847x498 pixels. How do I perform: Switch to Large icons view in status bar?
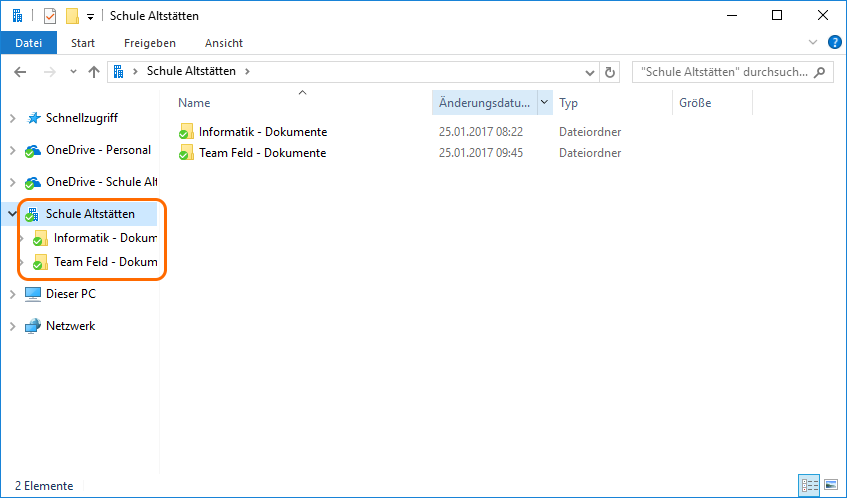point(830,485)
